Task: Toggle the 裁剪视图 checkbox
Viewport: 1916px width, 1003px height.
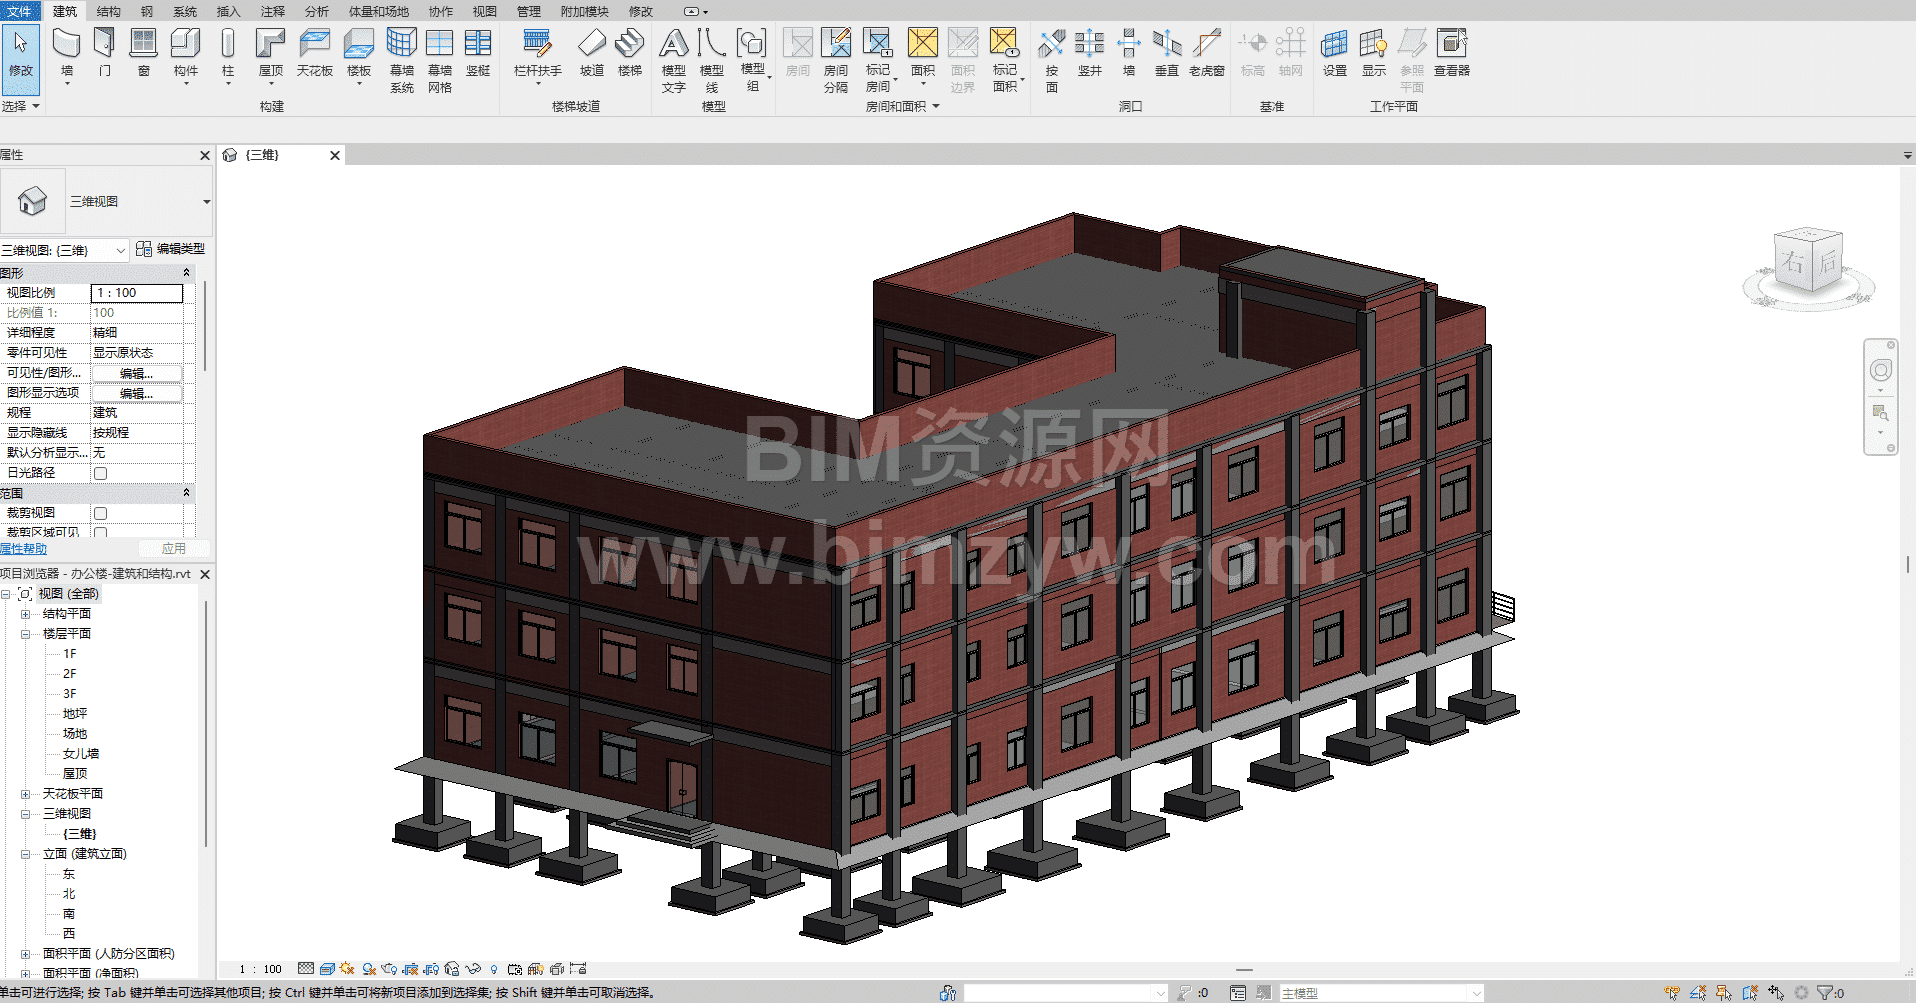Action: click(x=101, y=513)
